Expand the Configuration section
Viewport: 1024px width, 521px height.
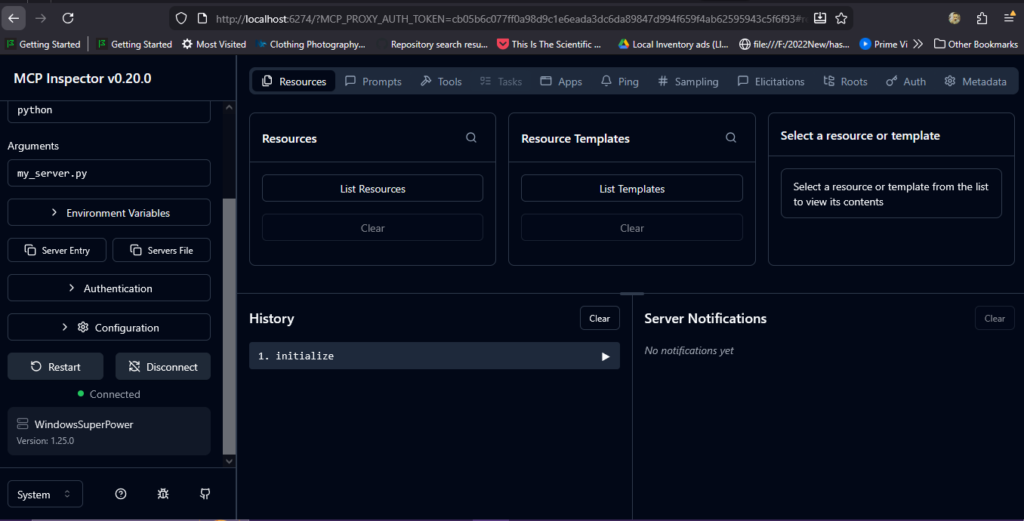(x=109, y=327)
